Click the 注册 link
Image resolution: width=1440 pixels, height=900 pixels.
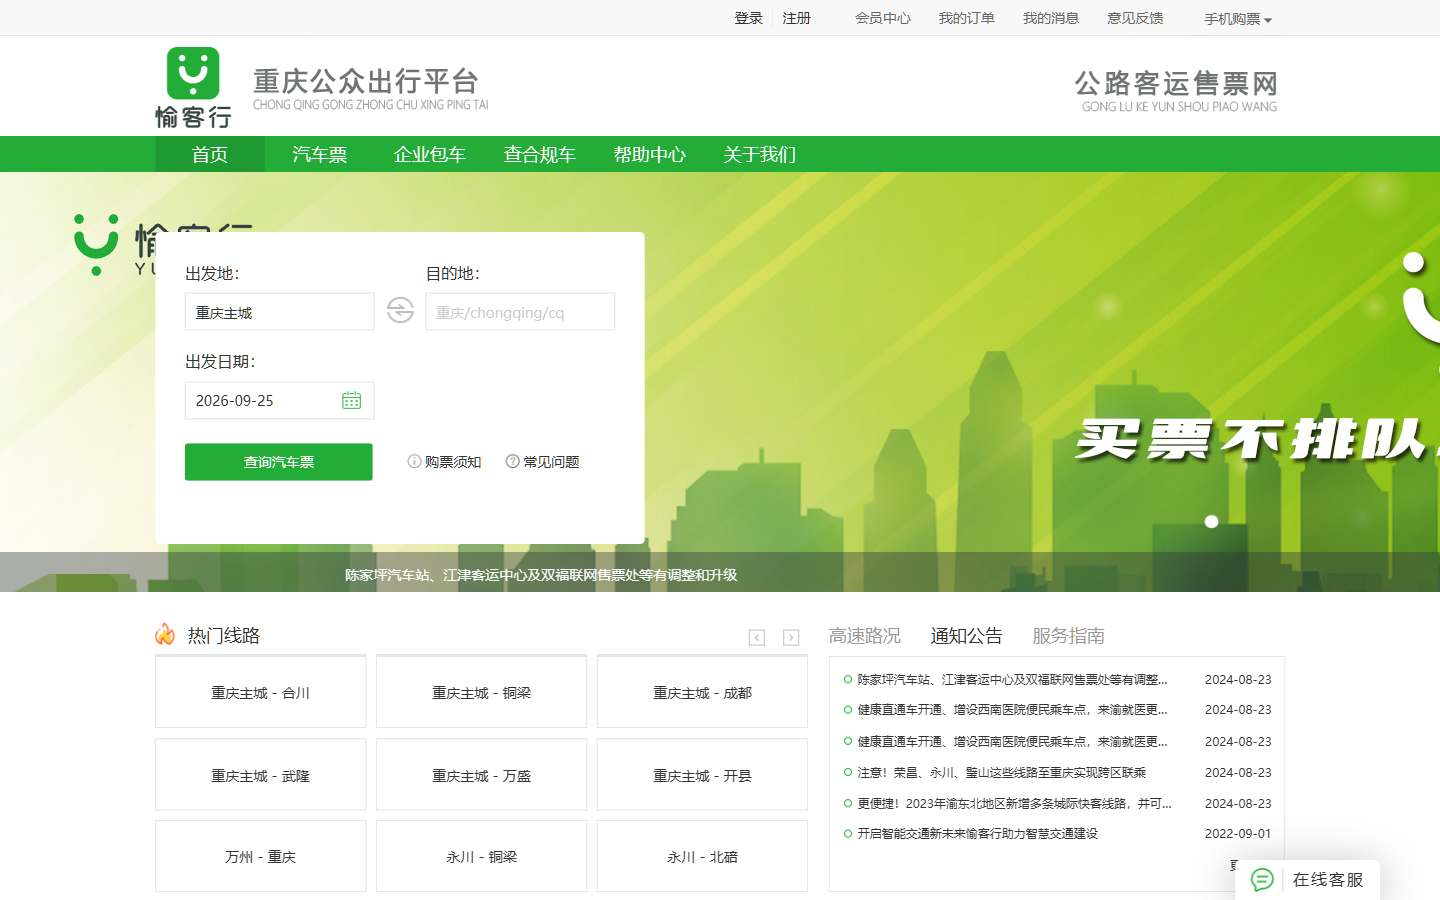pyautogui.click(x=797, y=18)
